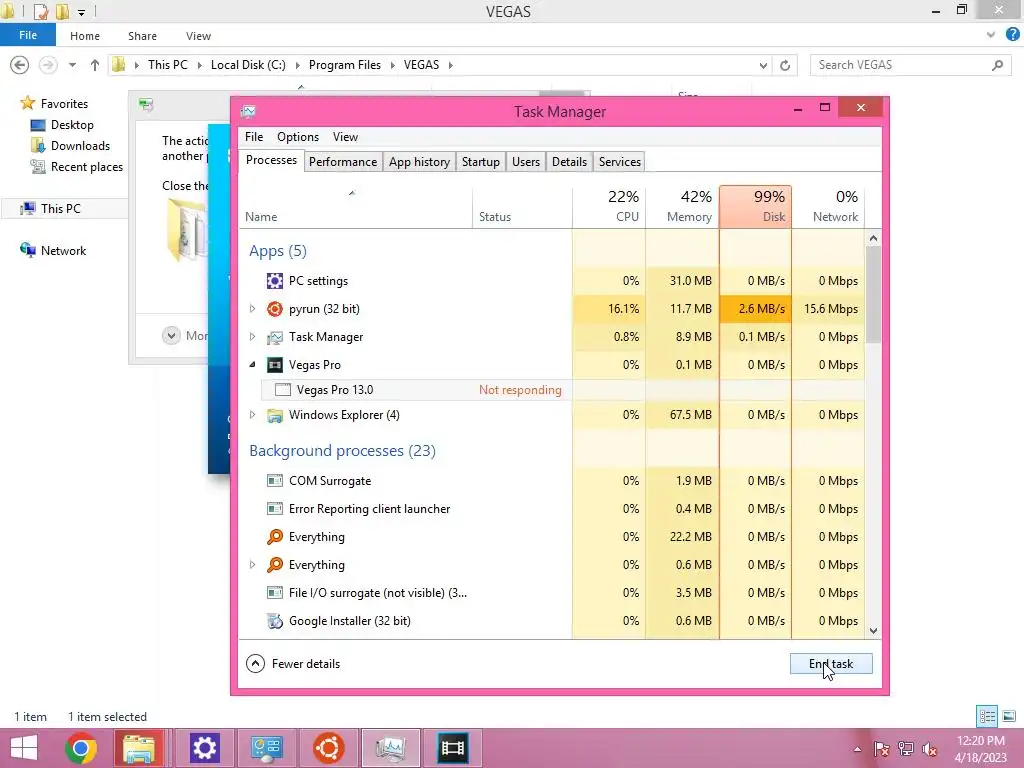Image resolution: width=1024 pixels, height=768 pixels.
Task: Click the Windows Start button
Action: pyautogui.click(x=24, y=748)
